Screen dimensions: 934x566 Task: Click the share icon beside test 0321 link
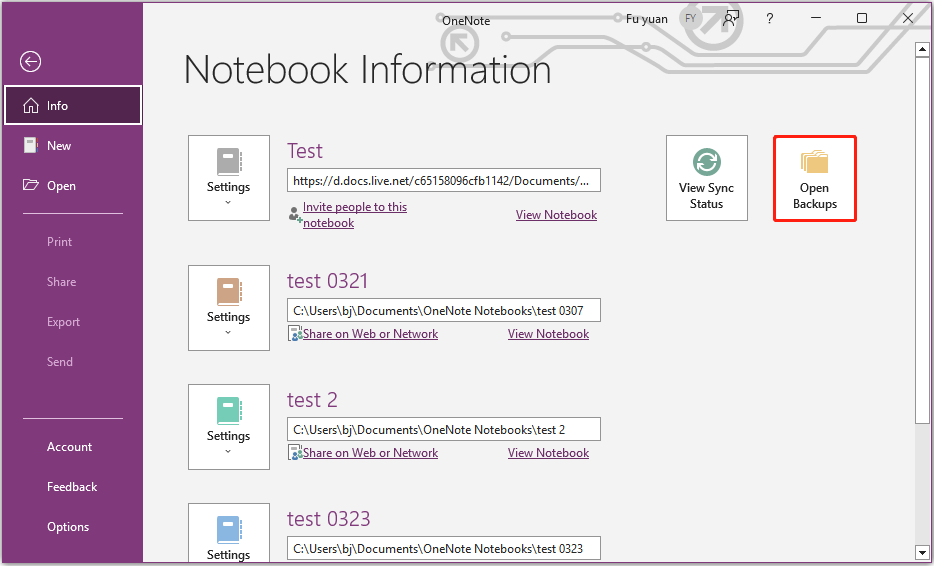coord(295,334)
